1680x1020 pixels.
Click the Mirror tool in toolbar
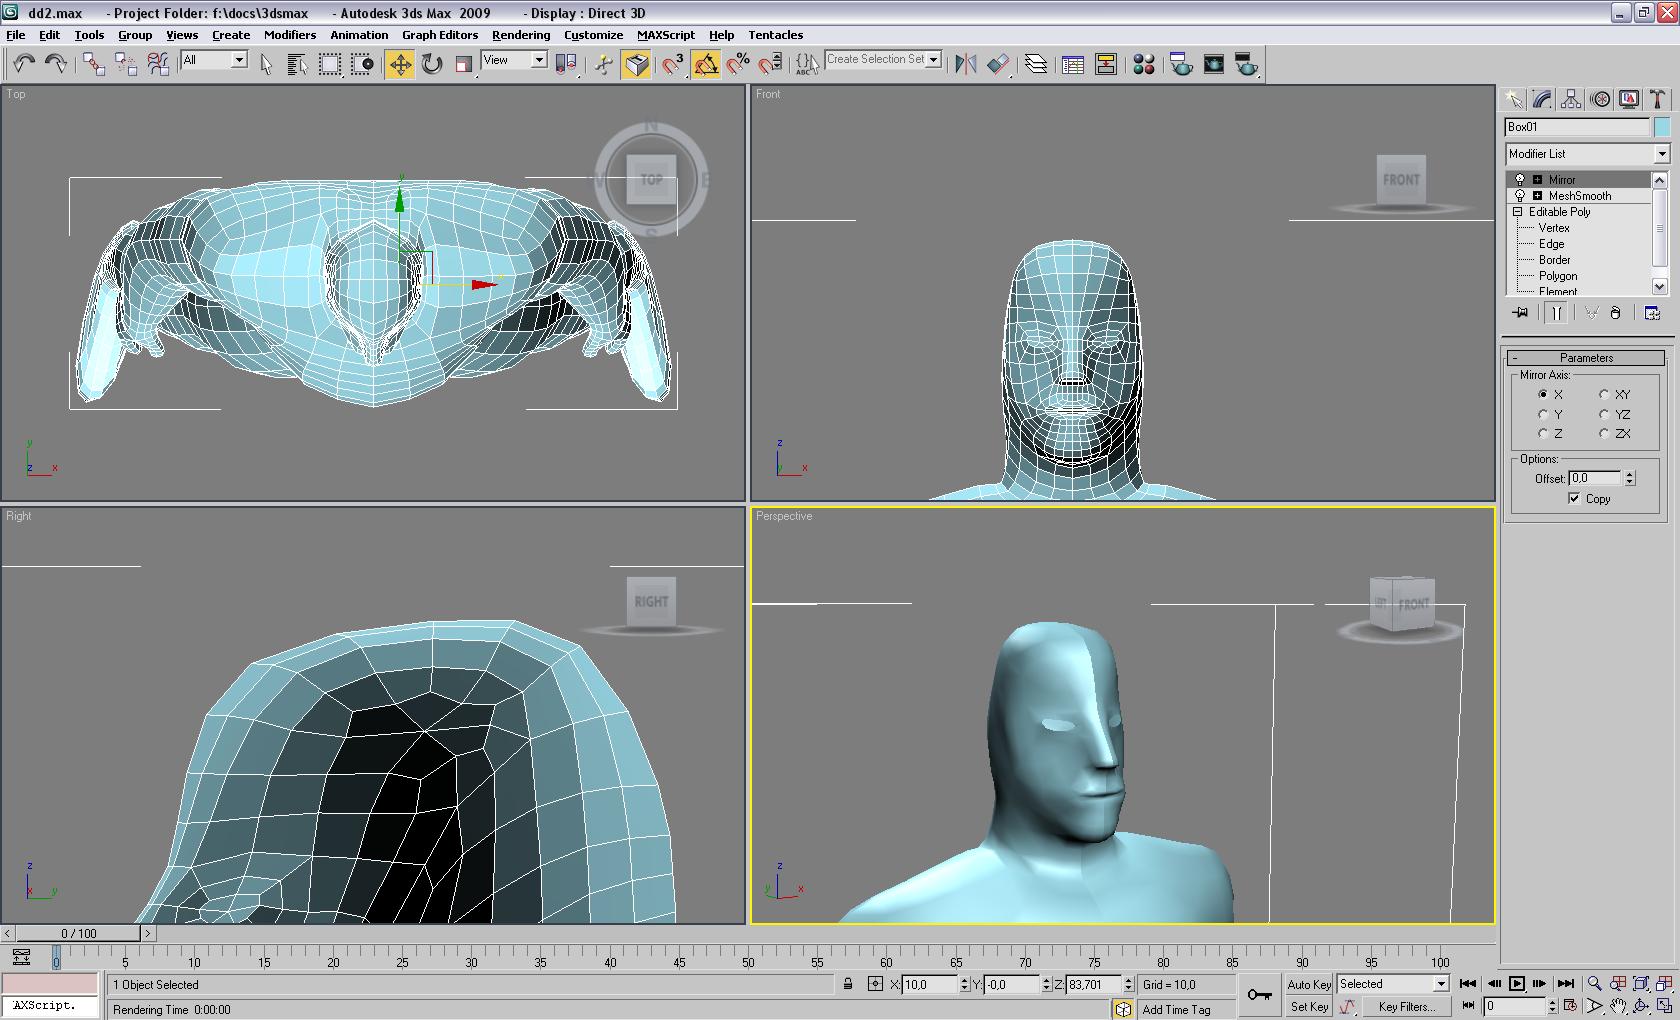[x=965, y=65]
